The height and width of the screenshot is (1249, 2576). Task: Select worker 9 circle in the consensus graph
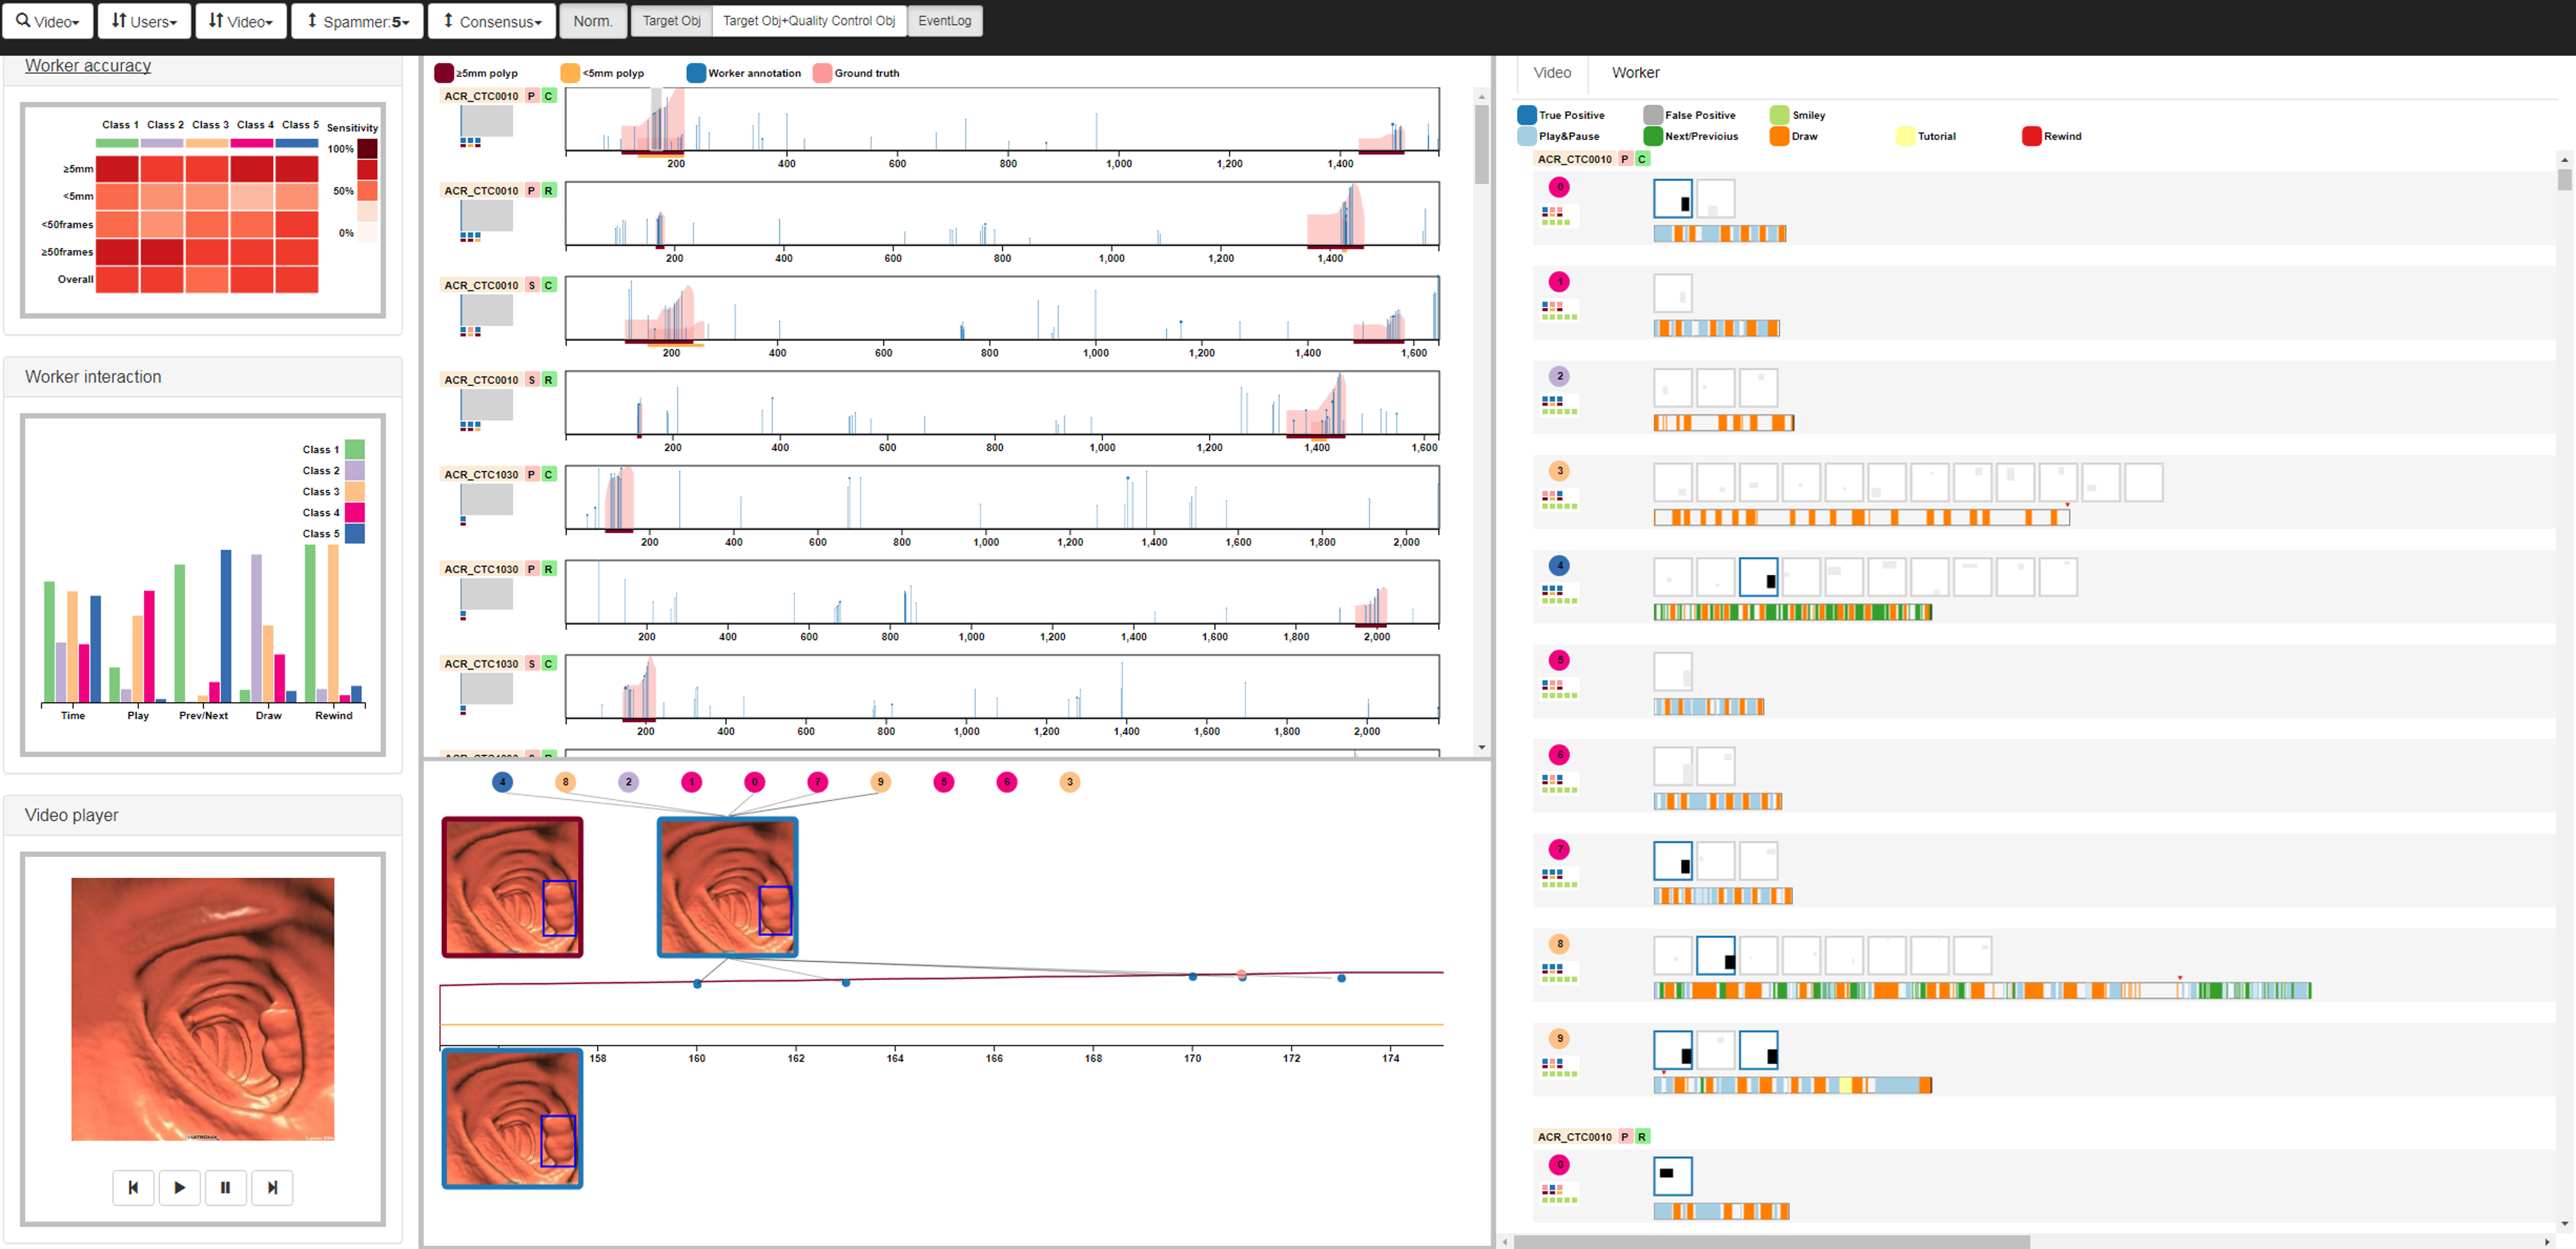click(x=881, y=782)
